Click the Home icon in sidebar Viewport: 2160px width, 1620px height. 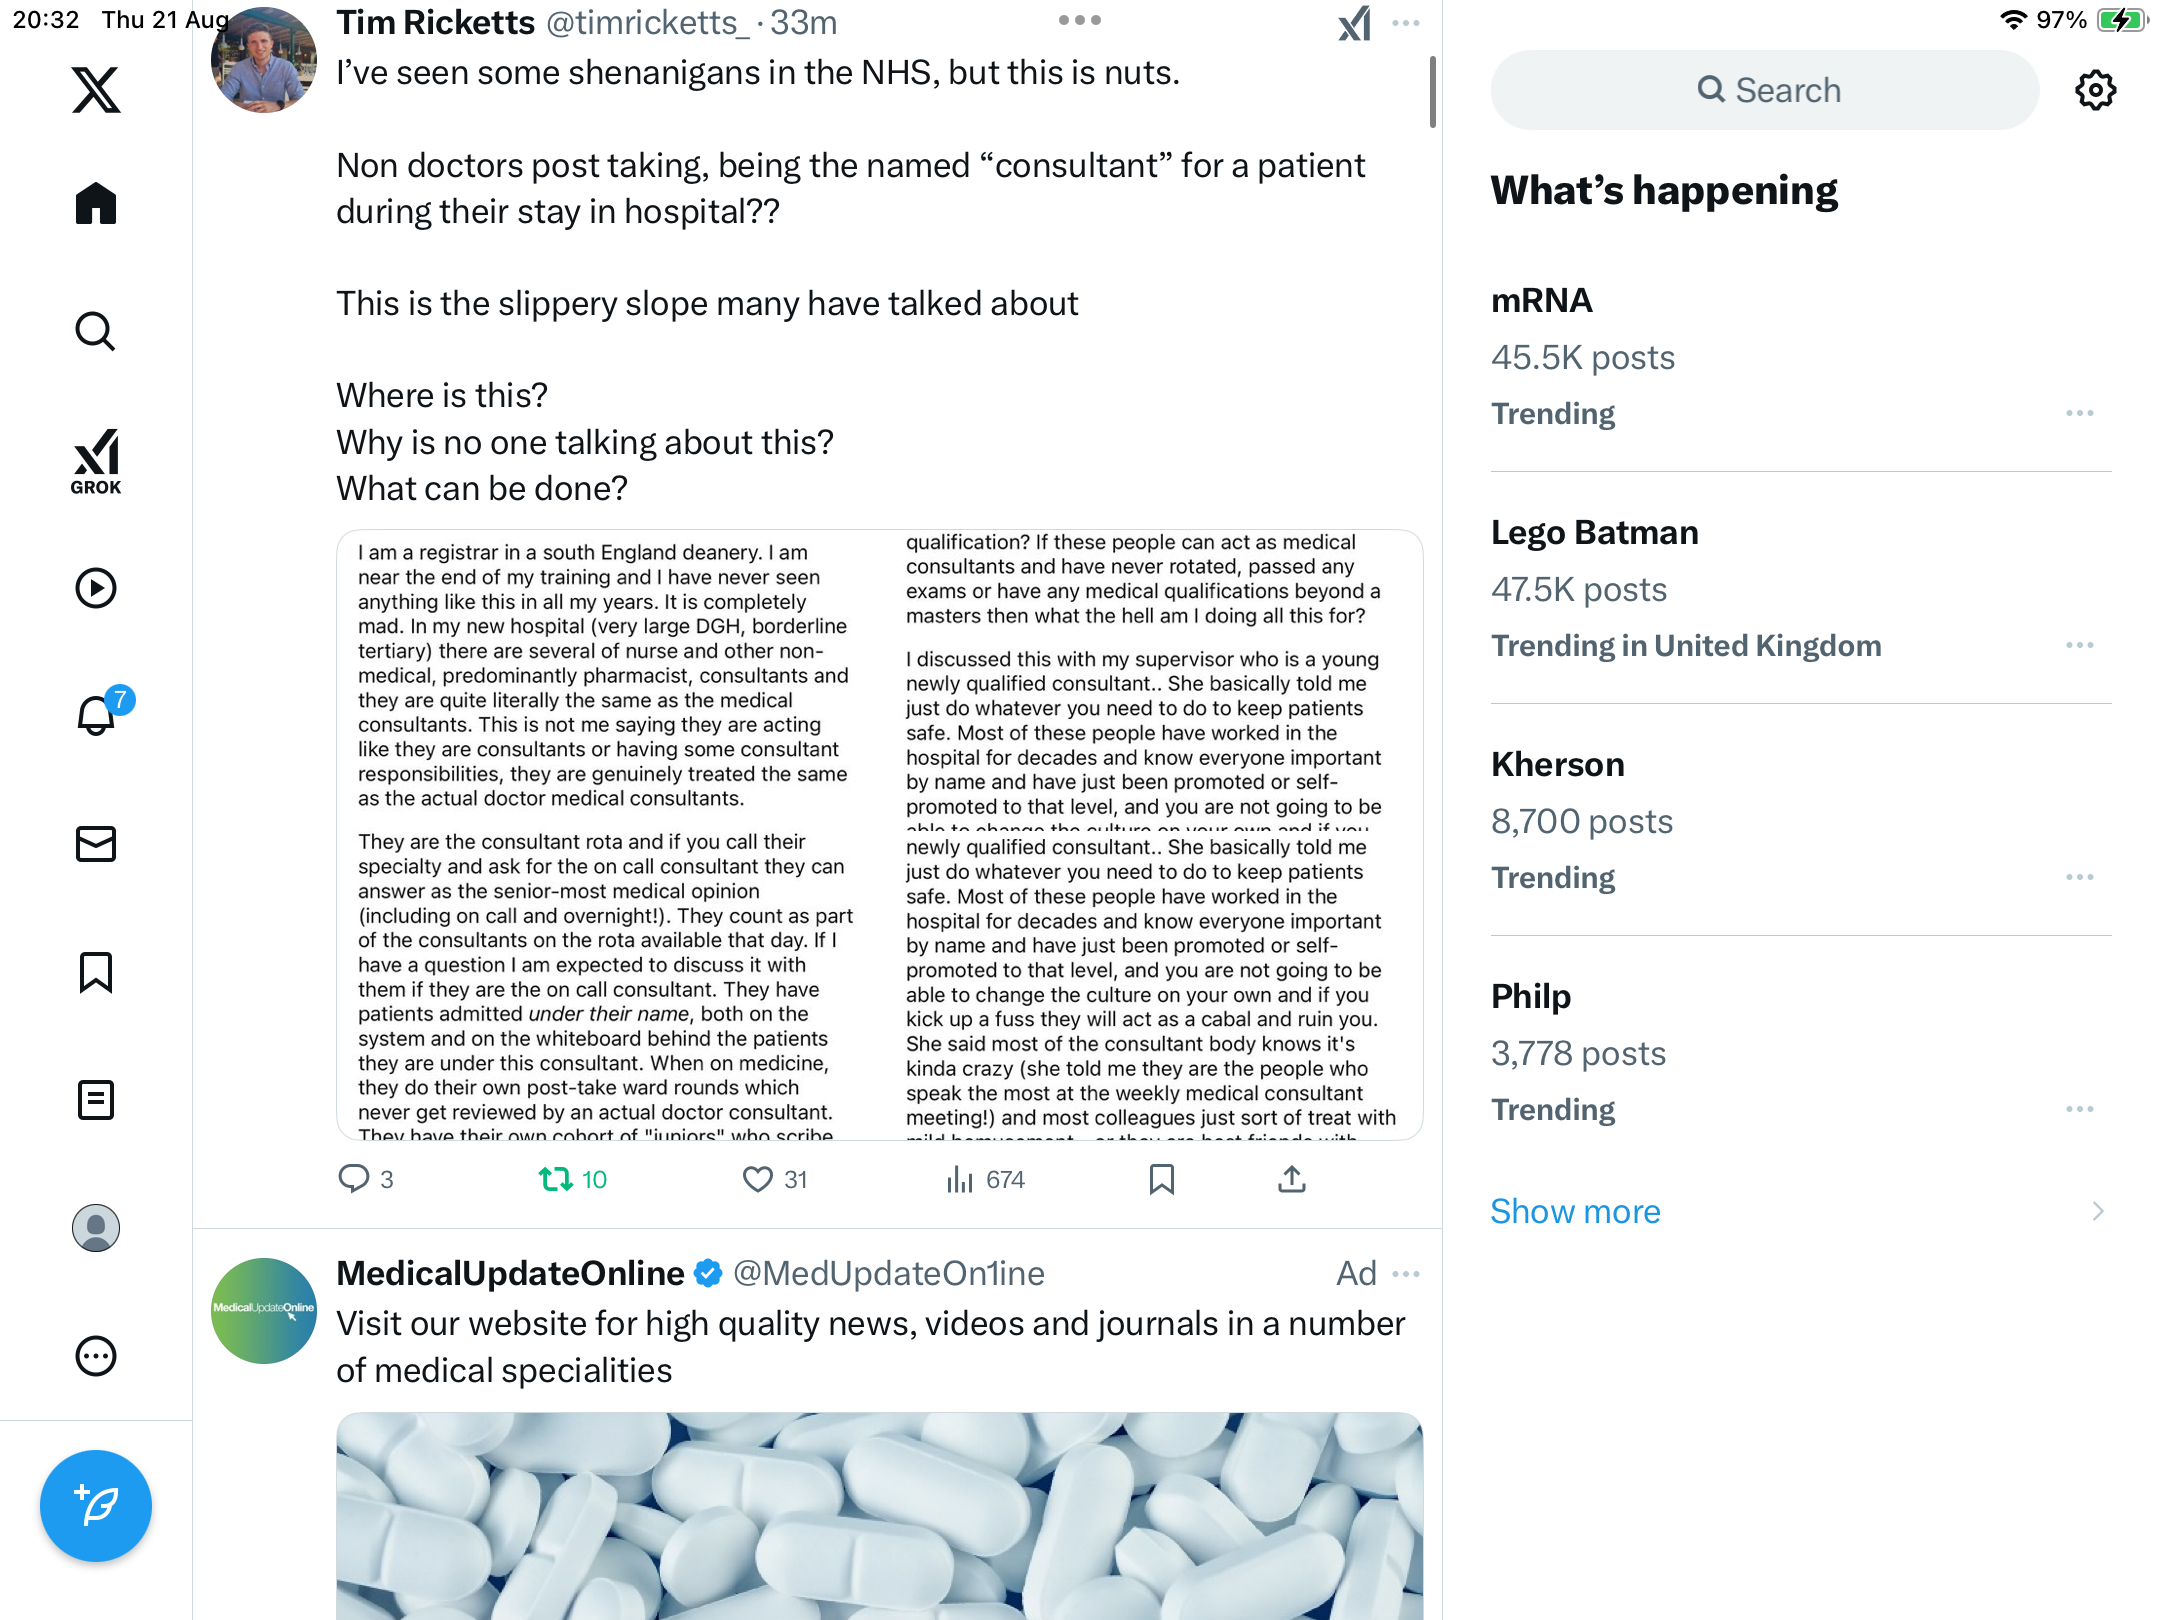(x=96, y=204)
